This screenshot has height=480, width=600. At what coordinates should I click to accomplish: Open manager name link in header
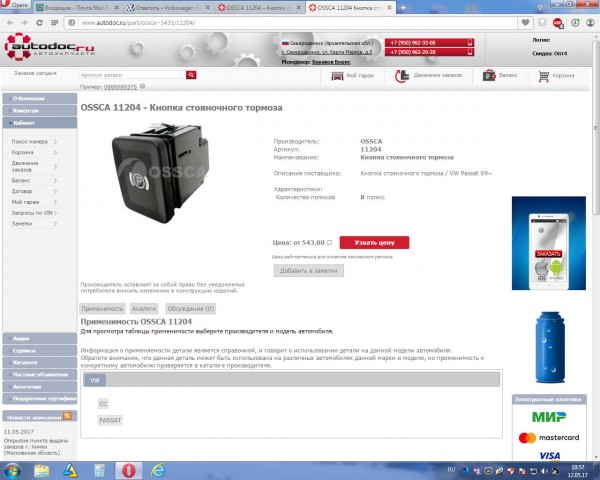[x=331, y=62]
